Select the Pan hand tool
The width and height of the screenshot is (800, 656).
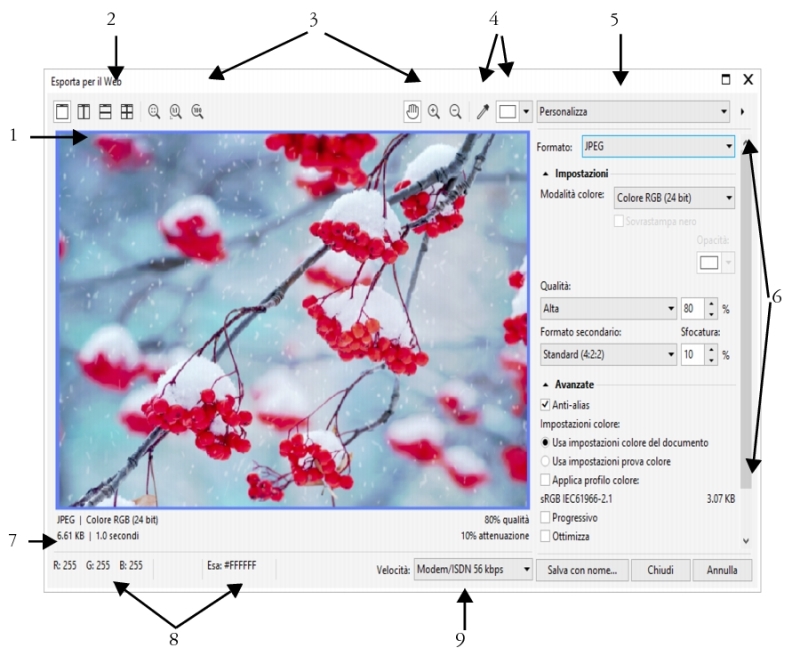point(412,112)
